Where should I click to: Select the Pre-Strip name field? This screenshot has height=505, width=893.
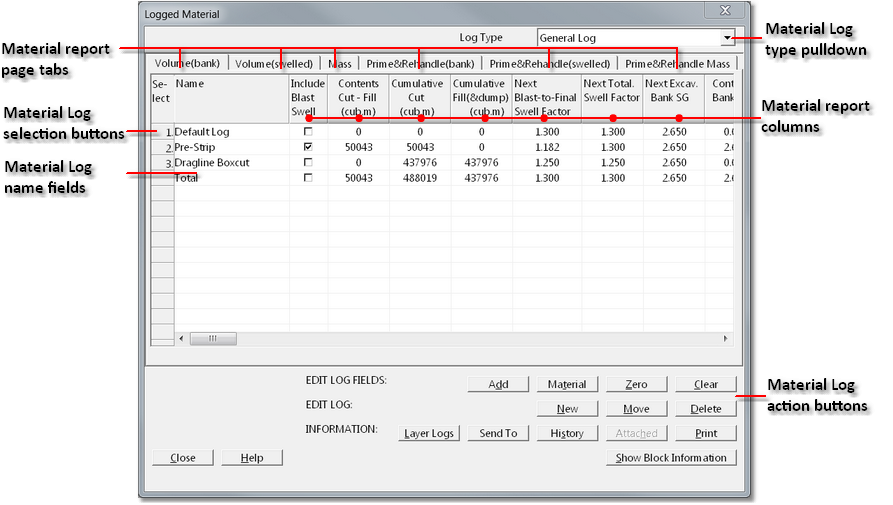pos(231,147)
